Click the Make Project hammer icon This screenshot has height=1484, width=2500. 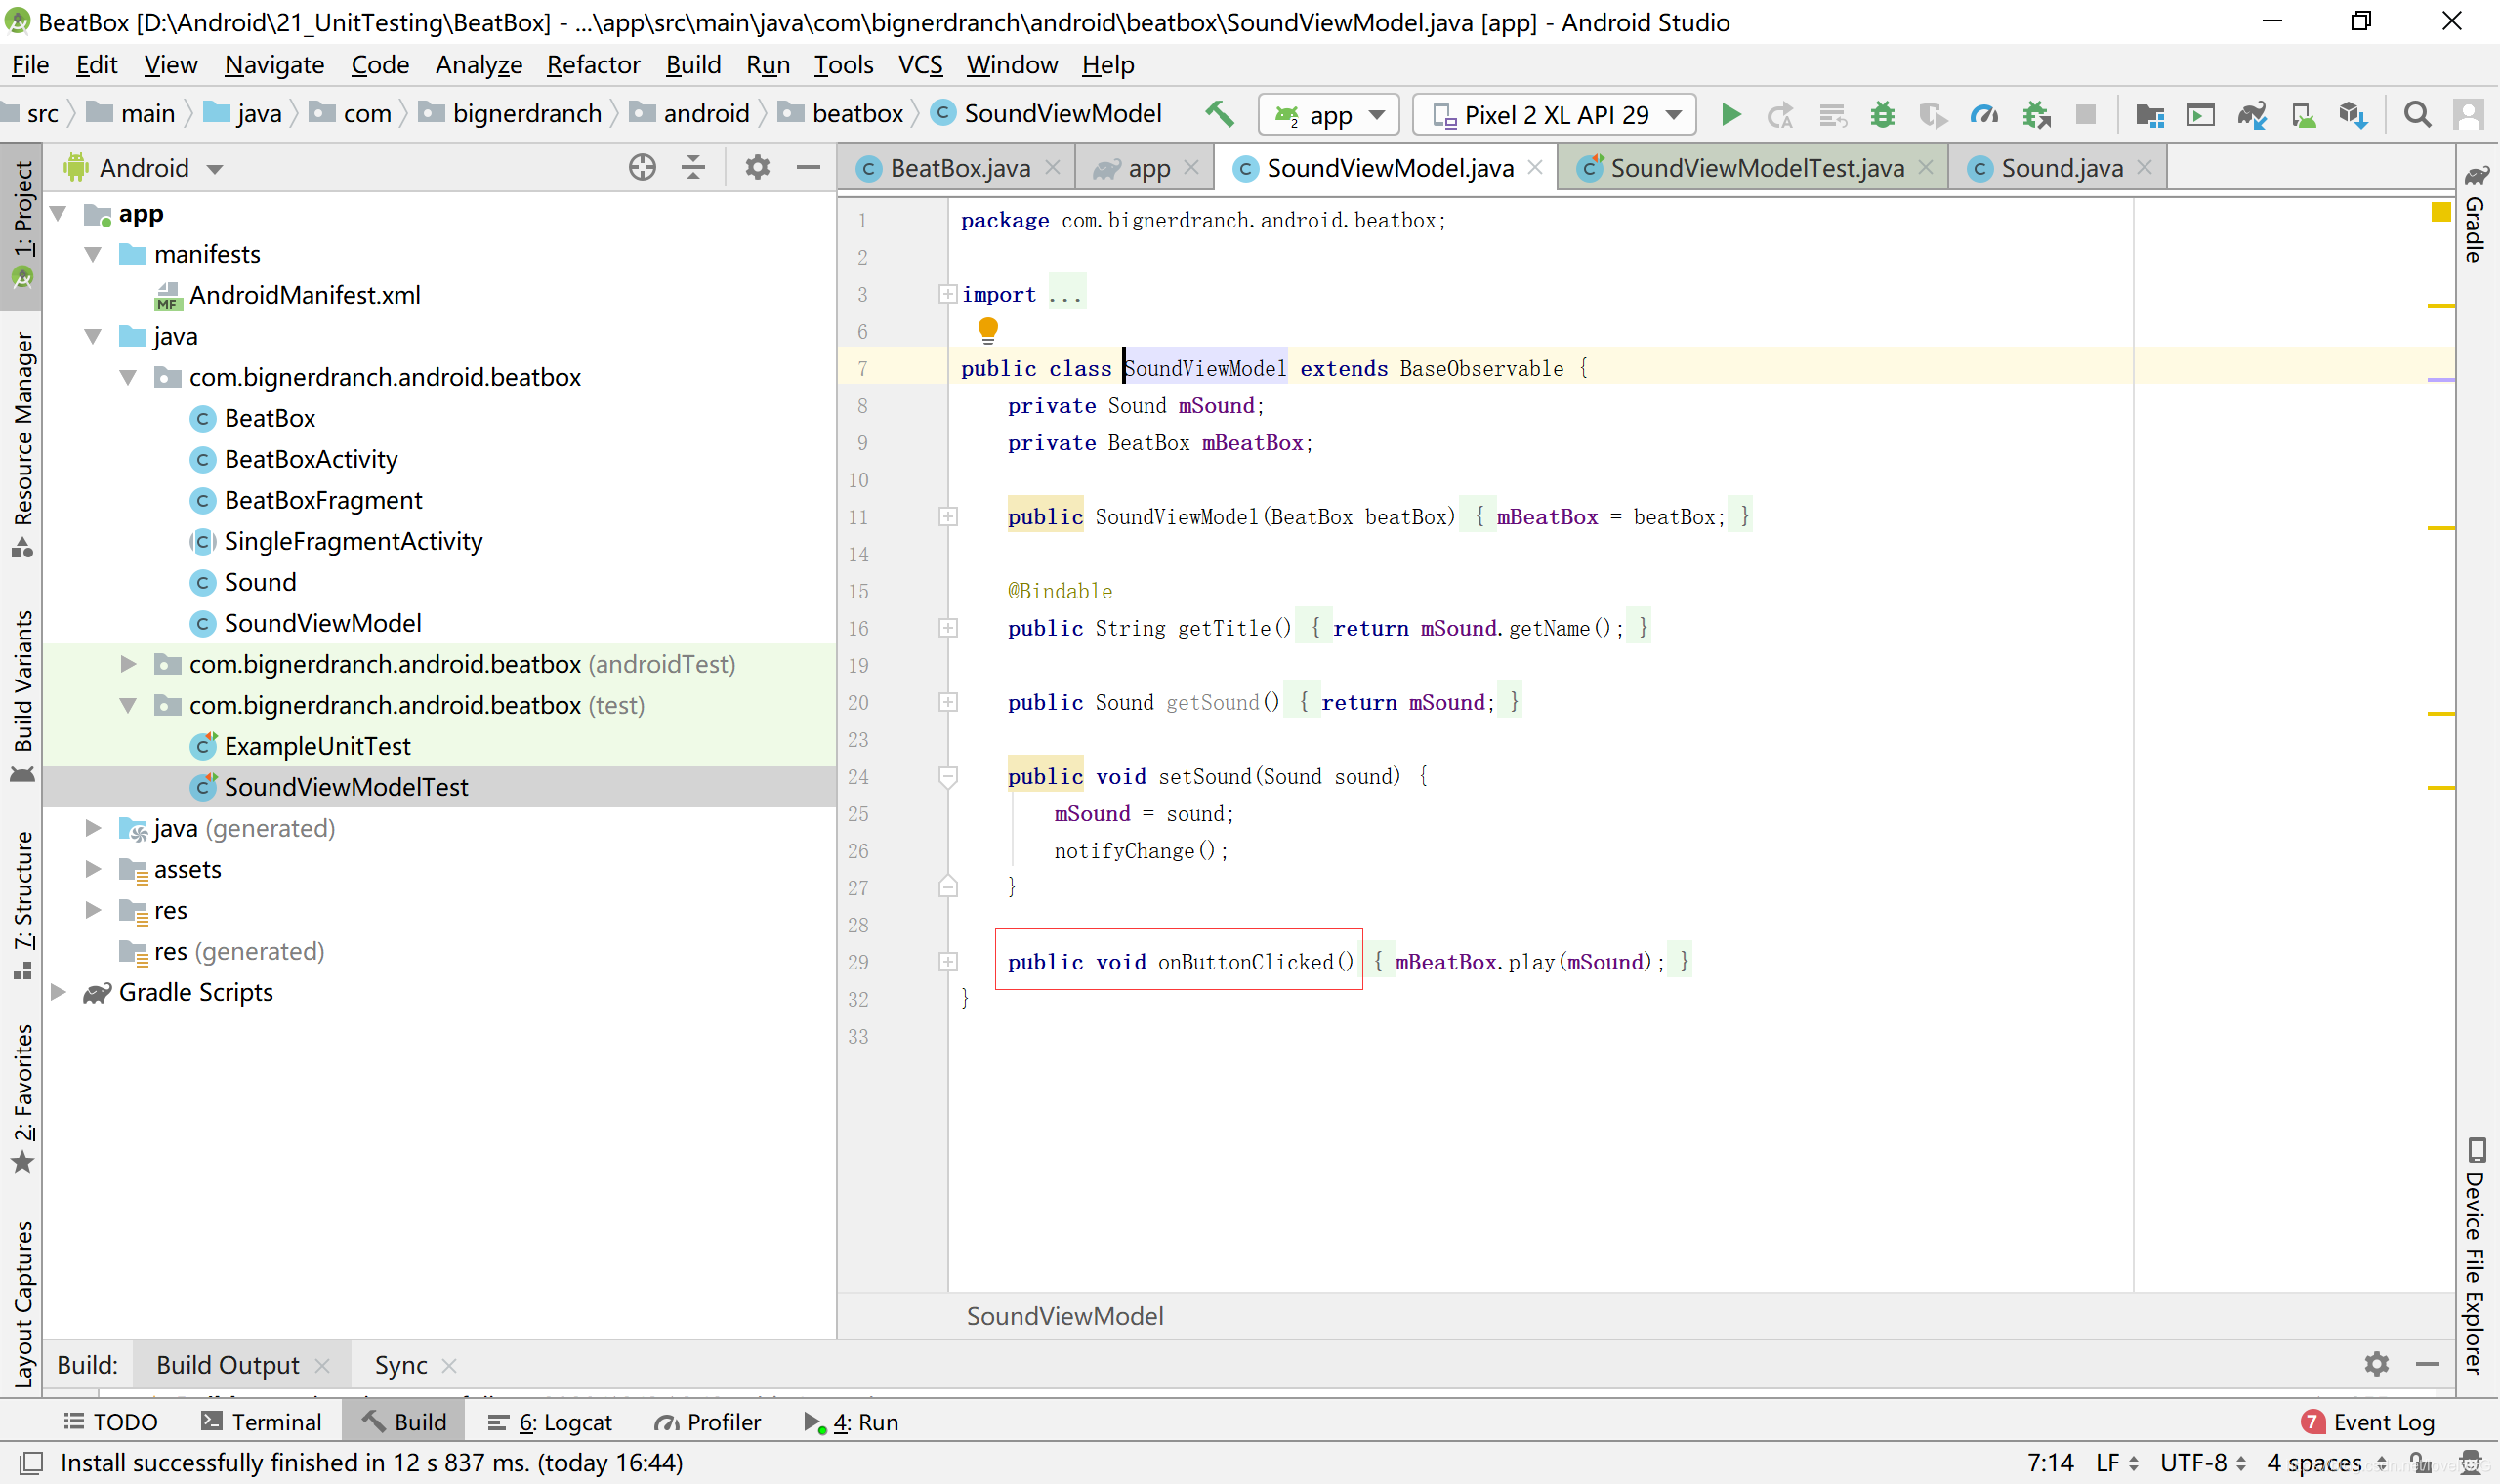1219,114
